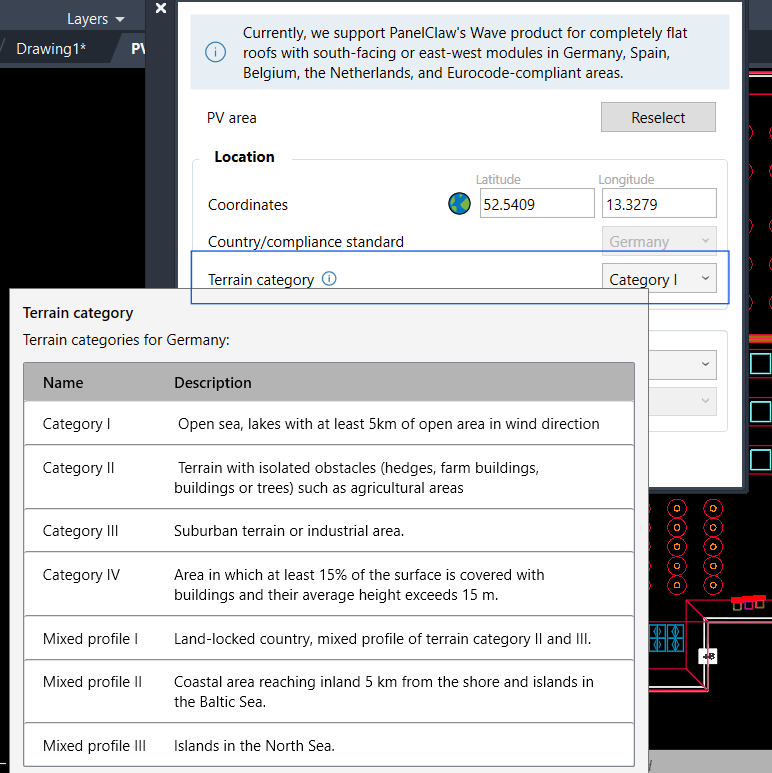The height and width of the screenshot is (773, 772).
Task: Click the Category III row in the table
Action: 328,531
